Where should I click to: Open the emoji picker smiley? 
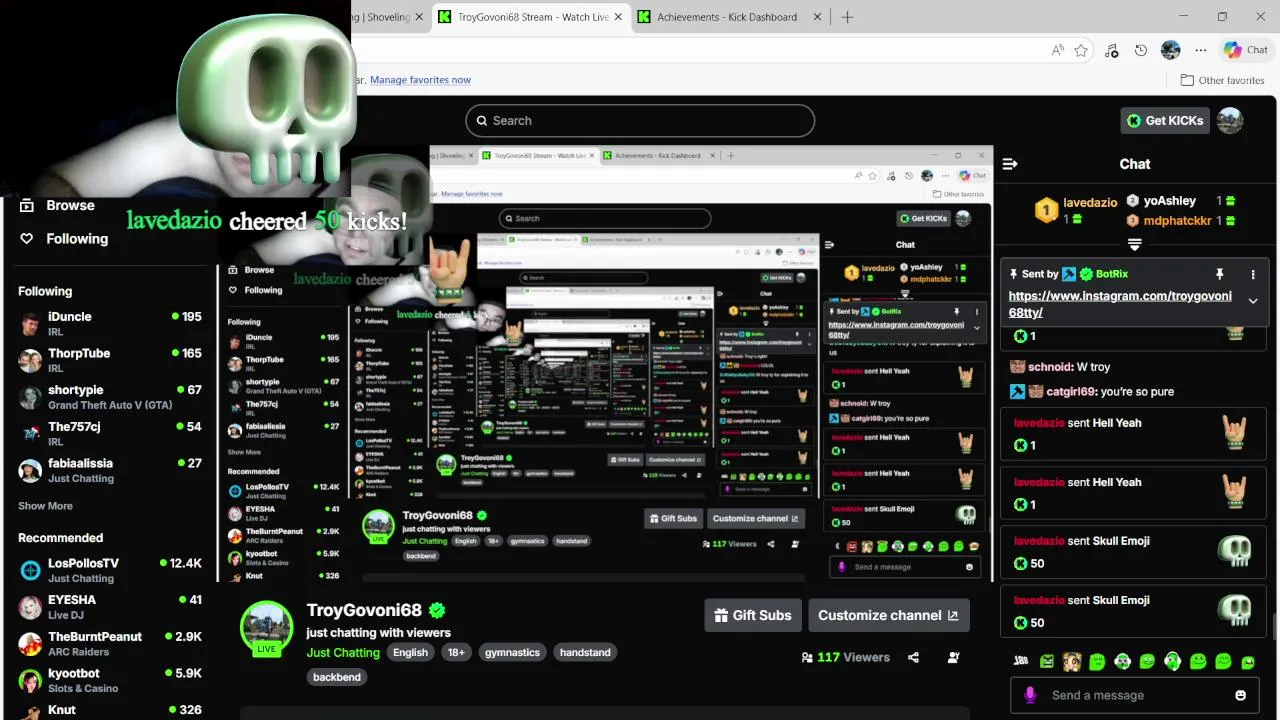click(x=1241, y=695)
